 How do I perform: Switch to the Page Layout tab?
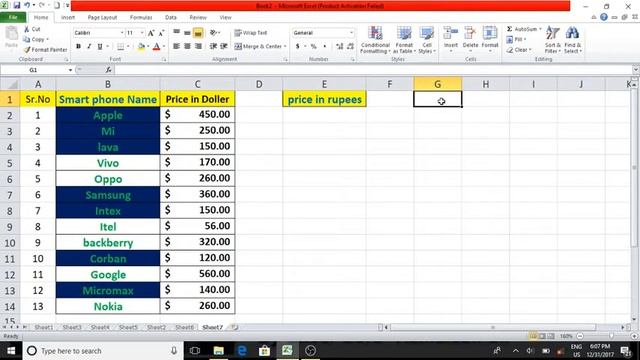point(102,18)
